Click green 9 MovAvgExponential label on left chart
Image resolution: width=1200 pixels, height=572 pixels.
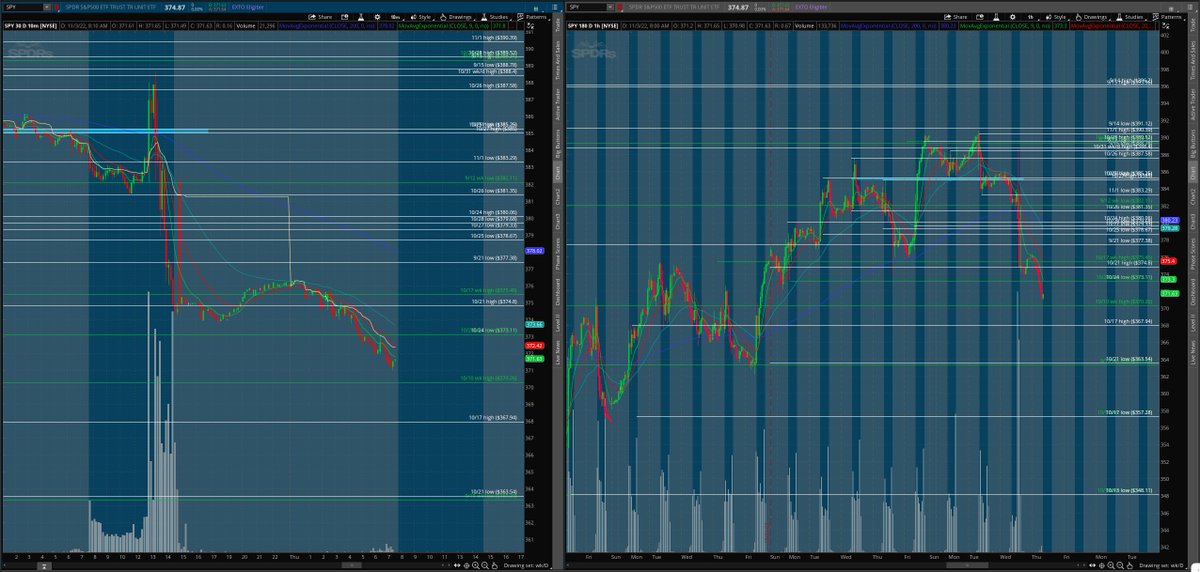(x=443, y=26)
